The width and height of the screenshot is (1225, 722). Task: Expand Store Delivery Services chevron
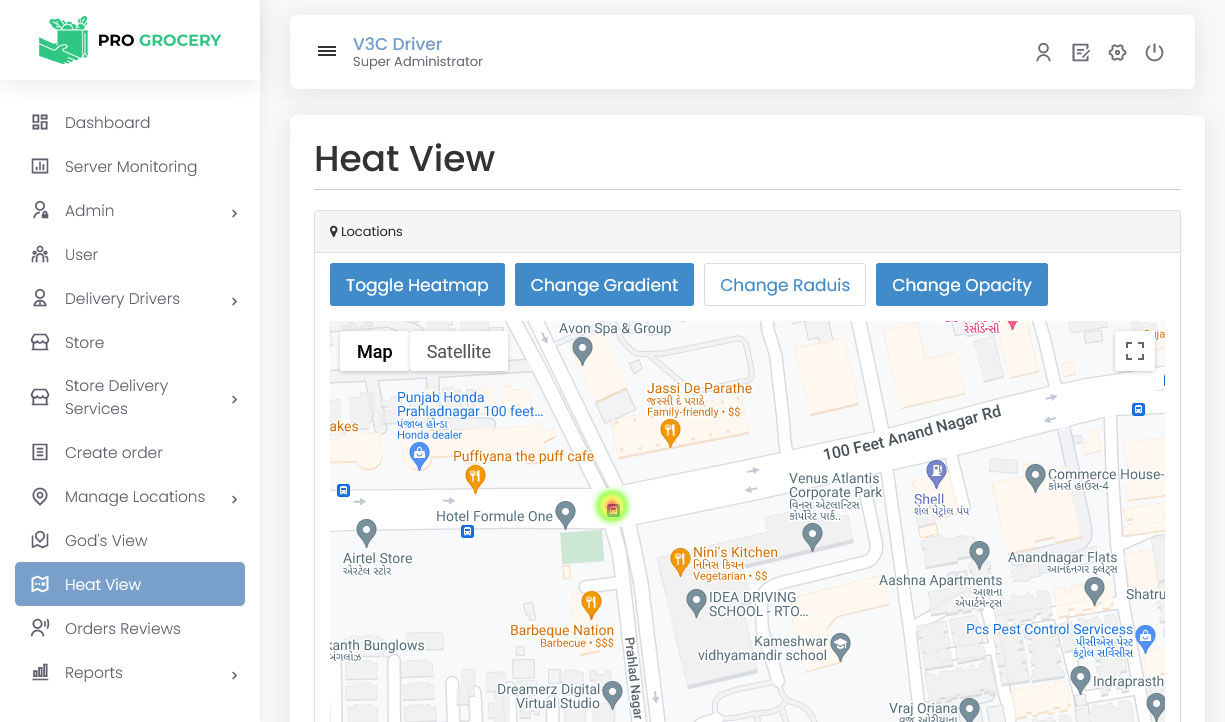pos(234,400)
